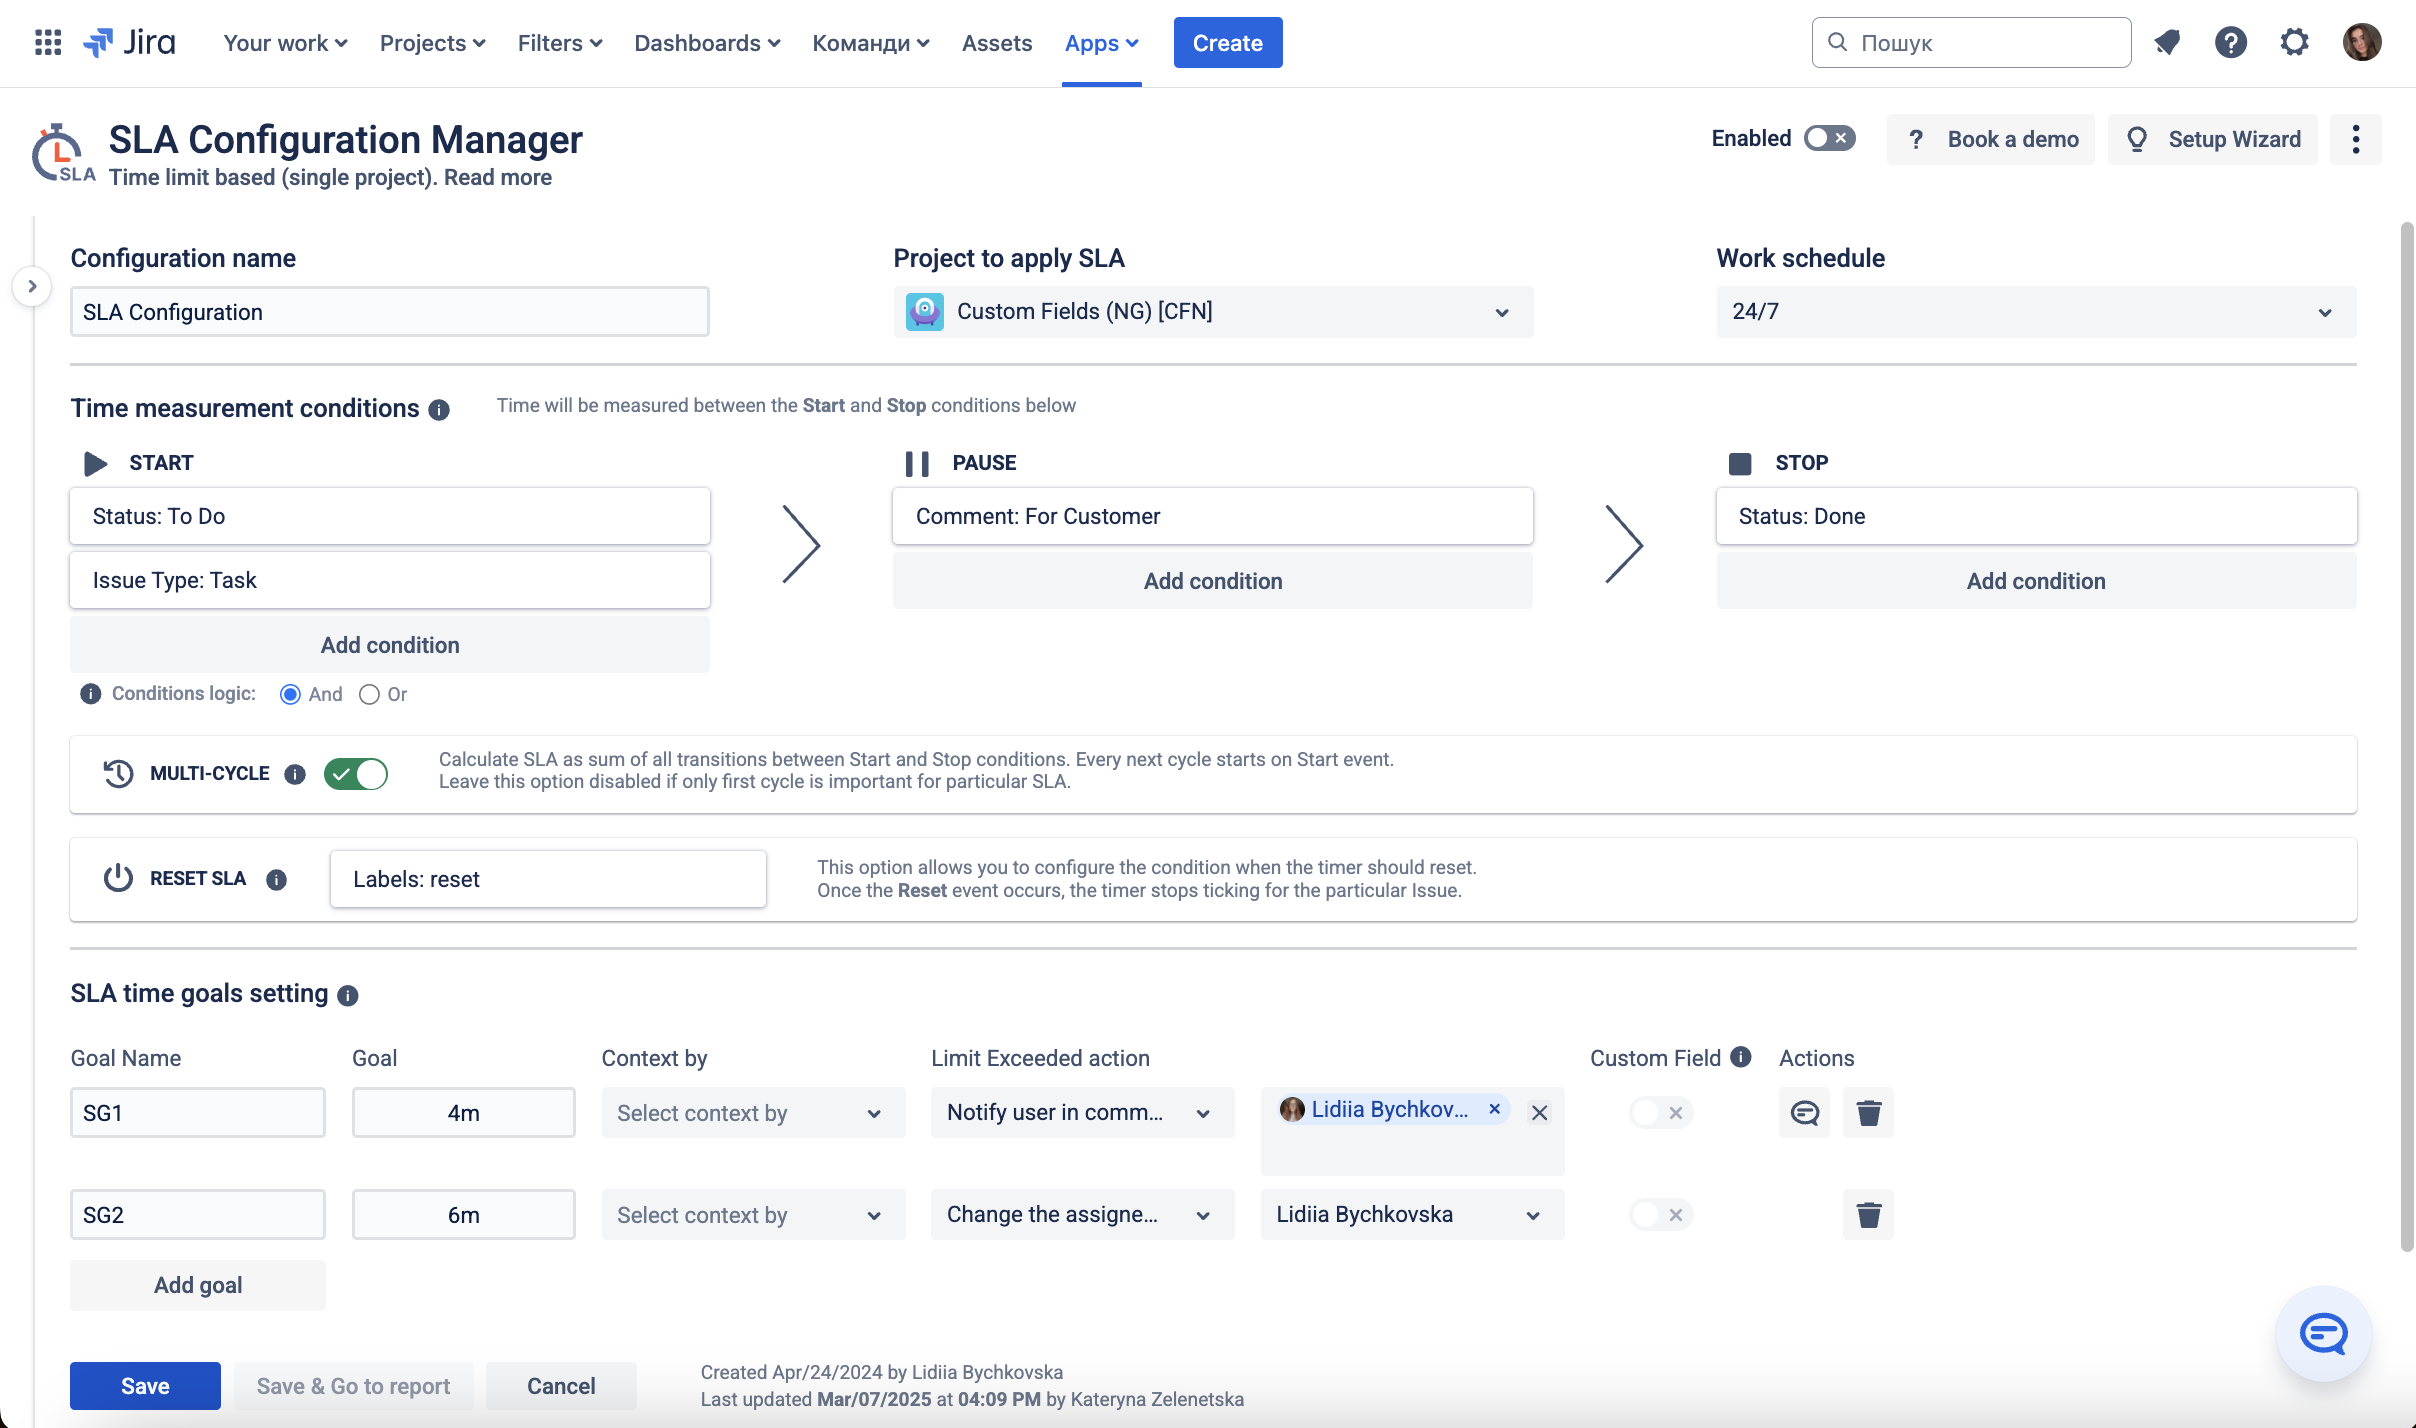The height and width of the screenshot is (1428, 2416).
Task: Delete the SG1 goal with trash icon
Action: (x=1868, y=1112)
